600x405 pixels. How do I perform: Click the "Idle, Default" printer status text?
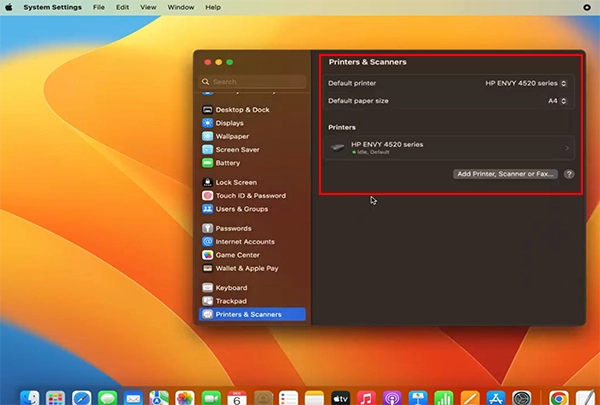(x=373, y=152)
